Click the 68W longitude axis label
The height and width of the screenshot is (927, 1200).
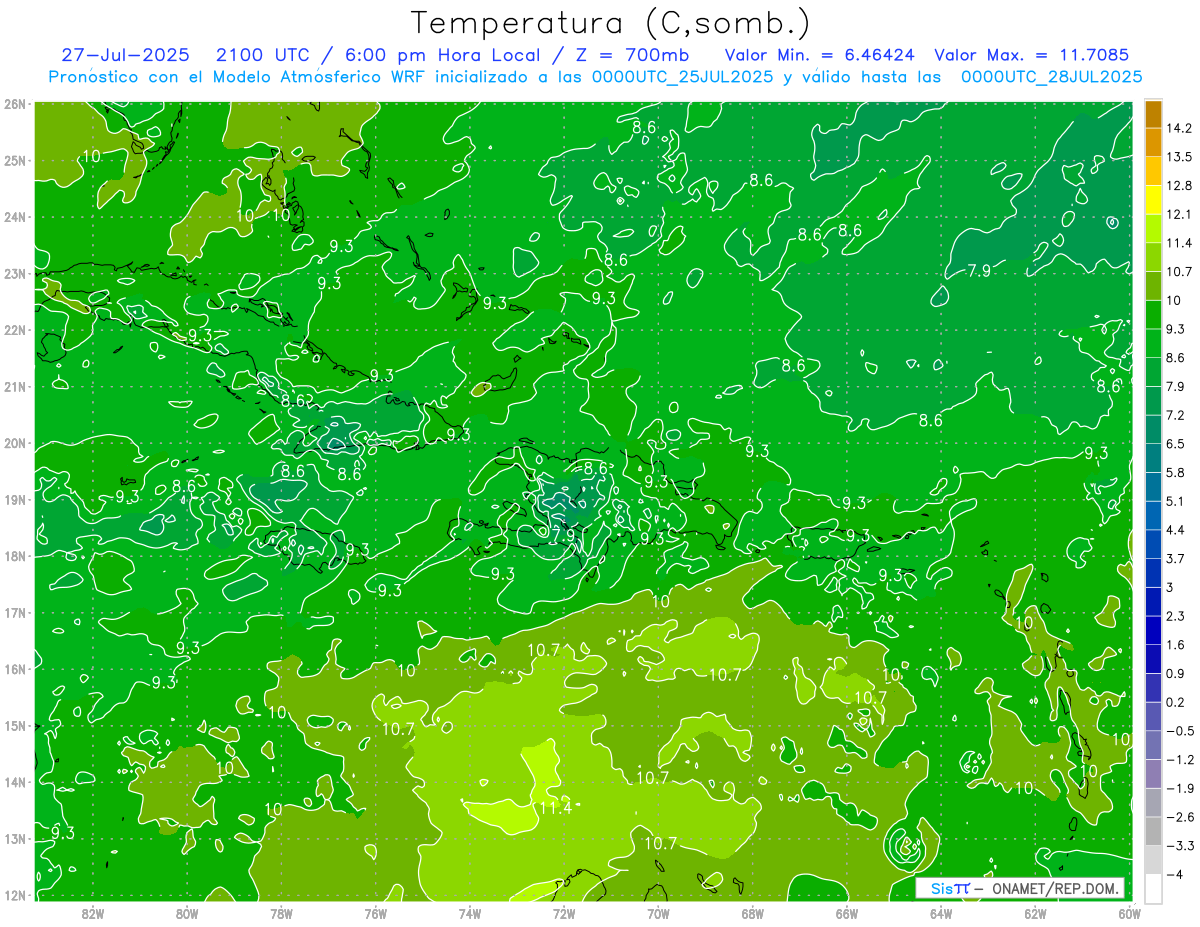click(752, 914)
